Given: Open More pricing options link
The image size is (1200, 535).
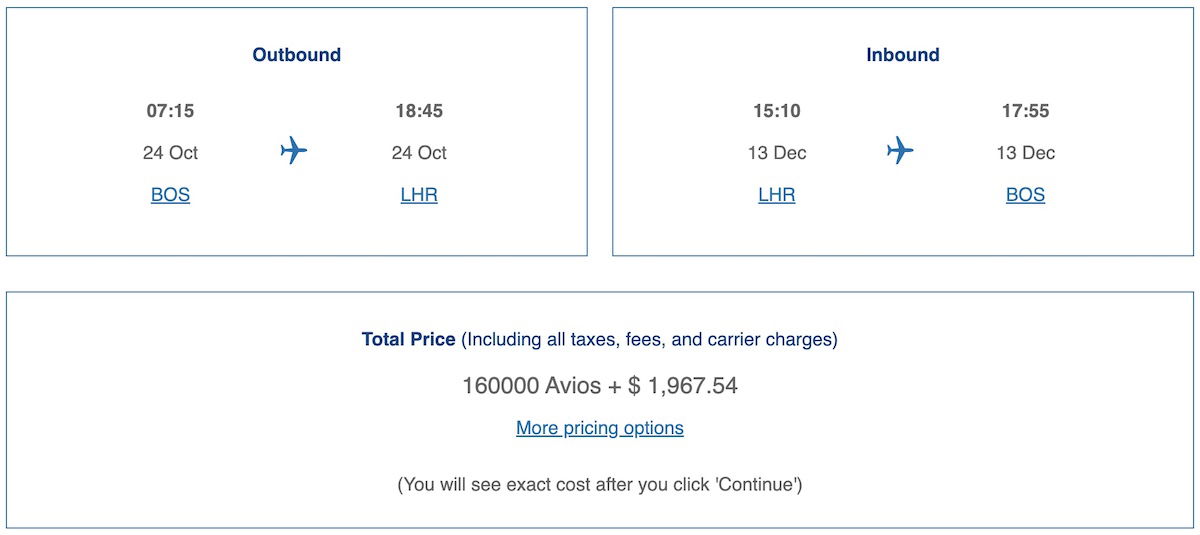Looking at the screenshot, I should click(600, 428).
